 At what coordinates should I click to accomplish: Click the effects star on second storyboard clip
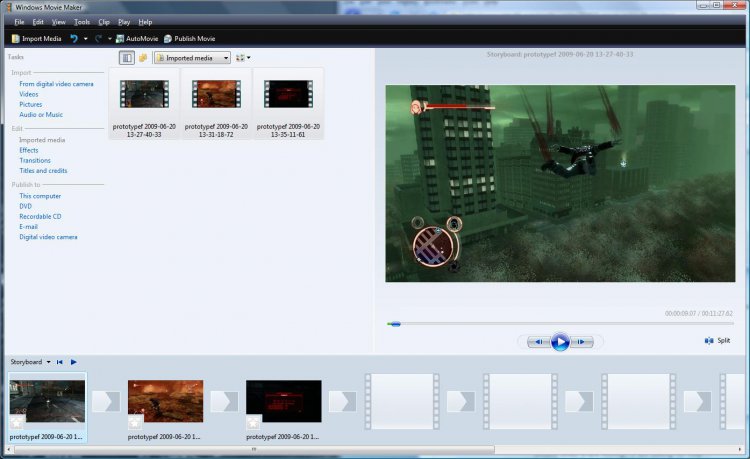(x=135, y=423)
